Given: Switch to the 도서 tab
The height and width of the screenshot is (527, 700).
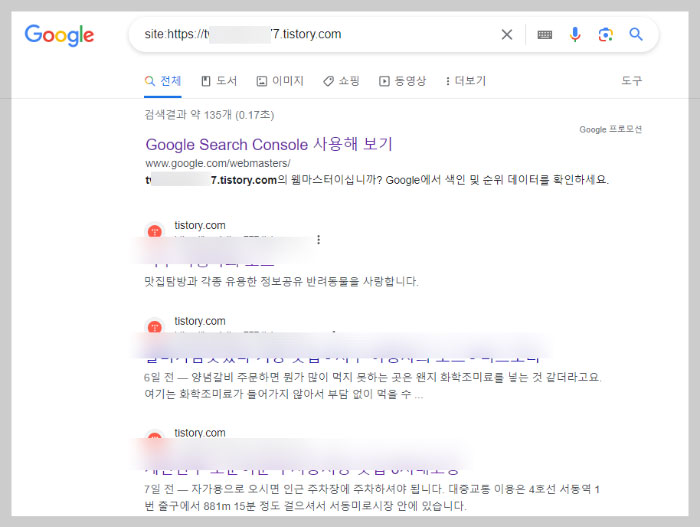Looking at the screenshot, I should [x=219, y=81].
